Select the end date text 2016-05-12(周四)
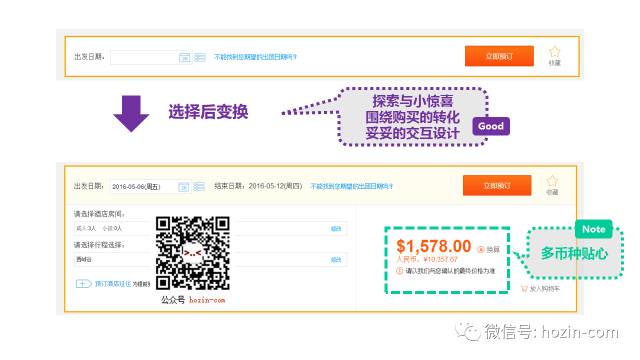Screen dimensions: 640x360 (276, 186)
